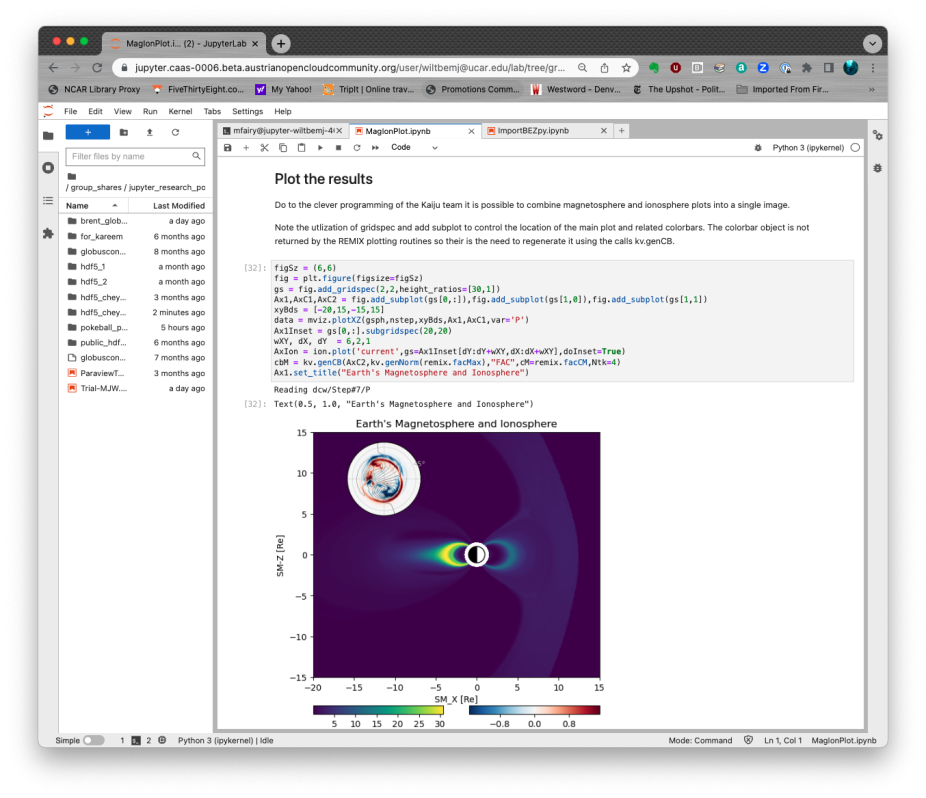Open the Extension Manager sidebar icon

(x=48, y=233)
